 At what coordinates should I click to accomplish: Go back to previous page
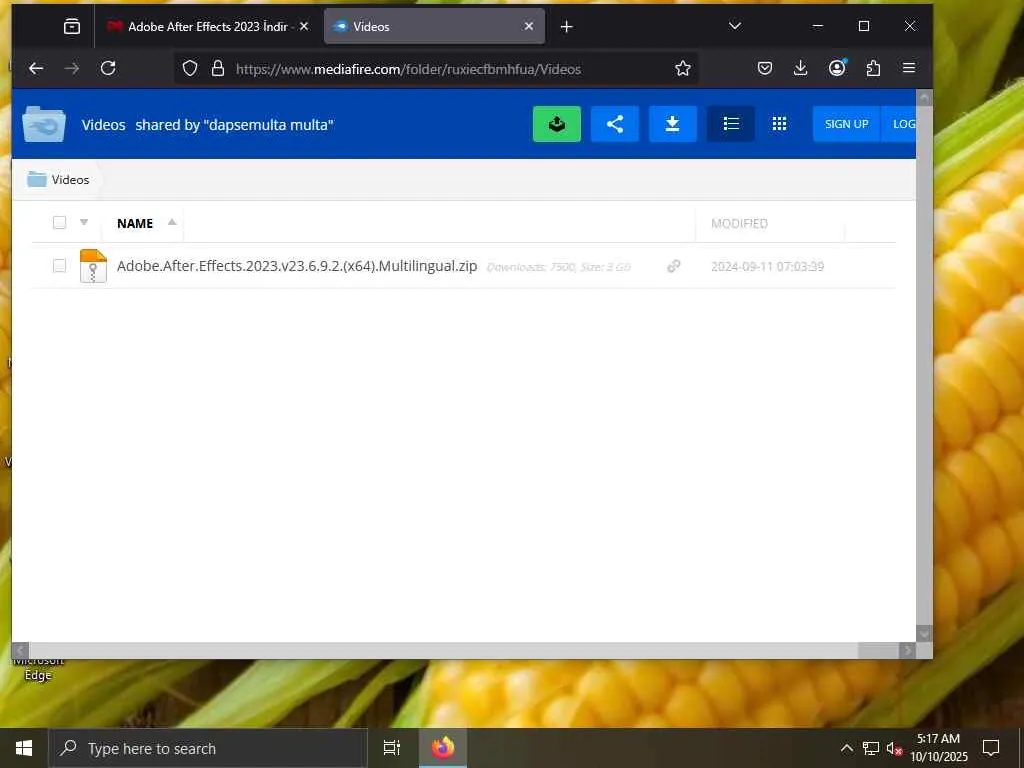click(x=36, y=69)
